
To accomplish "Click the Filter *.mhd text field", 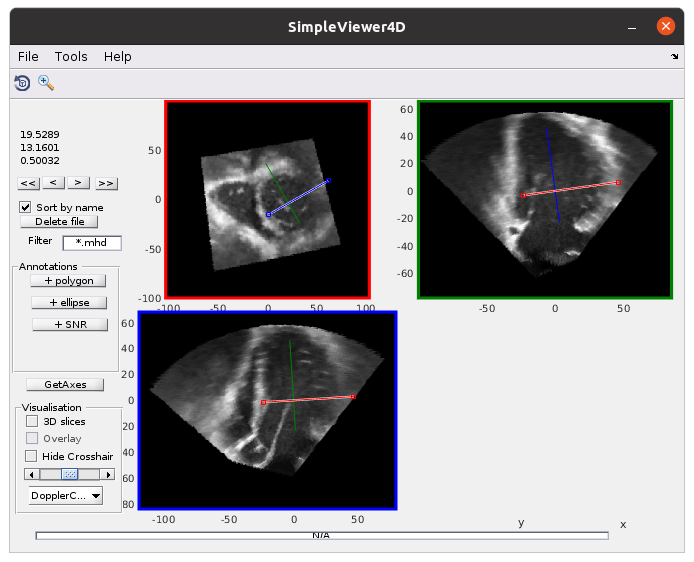I will click(91, 242).
